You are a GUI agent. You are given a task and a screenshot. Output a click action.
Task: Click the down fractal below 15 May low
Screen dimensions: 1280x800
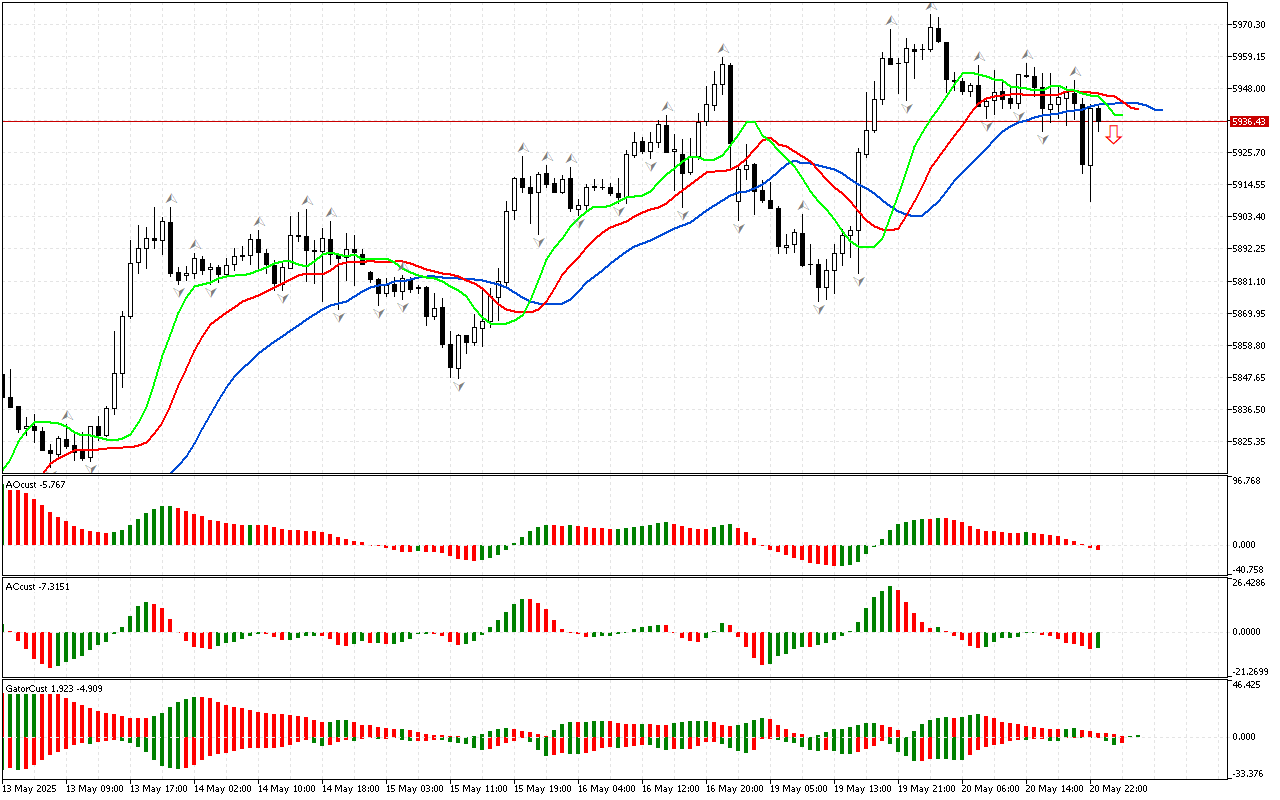[x=459, y=385]
